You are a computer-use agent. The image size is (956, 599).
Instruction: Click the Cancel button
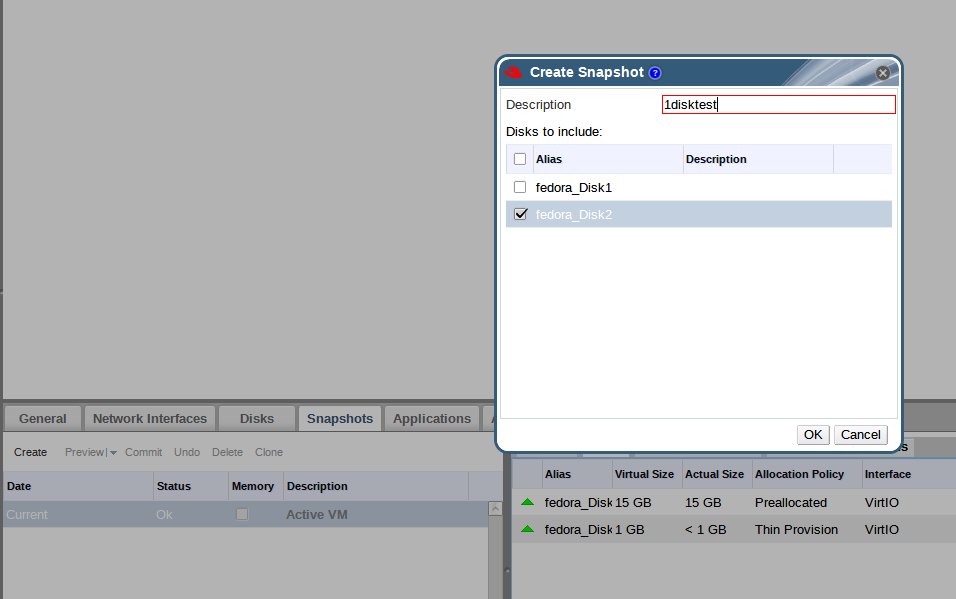(x=860, y=434)
